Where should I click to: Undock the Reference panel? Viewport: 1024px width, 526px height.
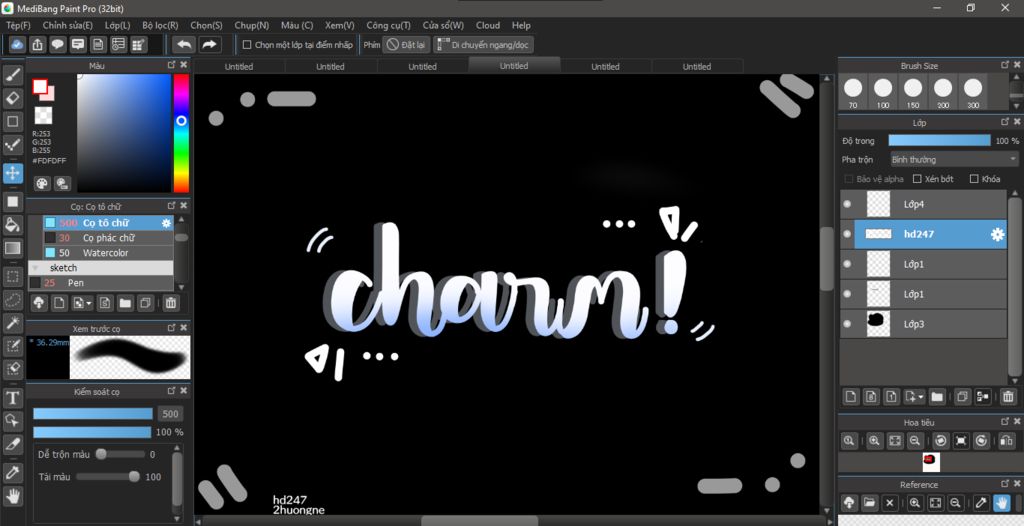tap(1005, 484)
